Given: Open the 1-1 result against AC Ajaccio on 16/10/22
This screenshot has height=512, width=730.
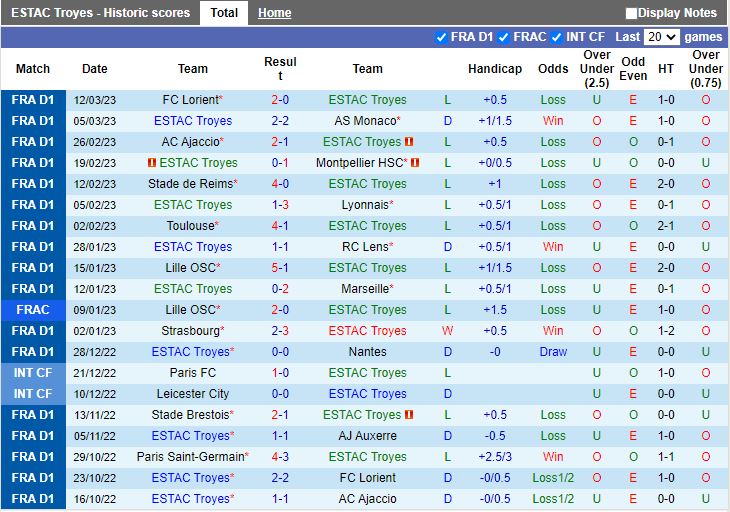Looking at the screenshot, I should coord(280,498).
